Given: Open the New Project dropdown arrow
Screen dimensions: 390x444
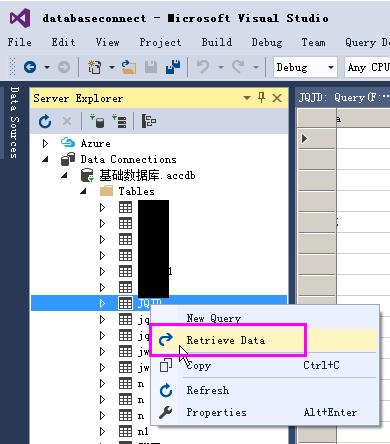Looking at the screenshot, I should (112, 67).
